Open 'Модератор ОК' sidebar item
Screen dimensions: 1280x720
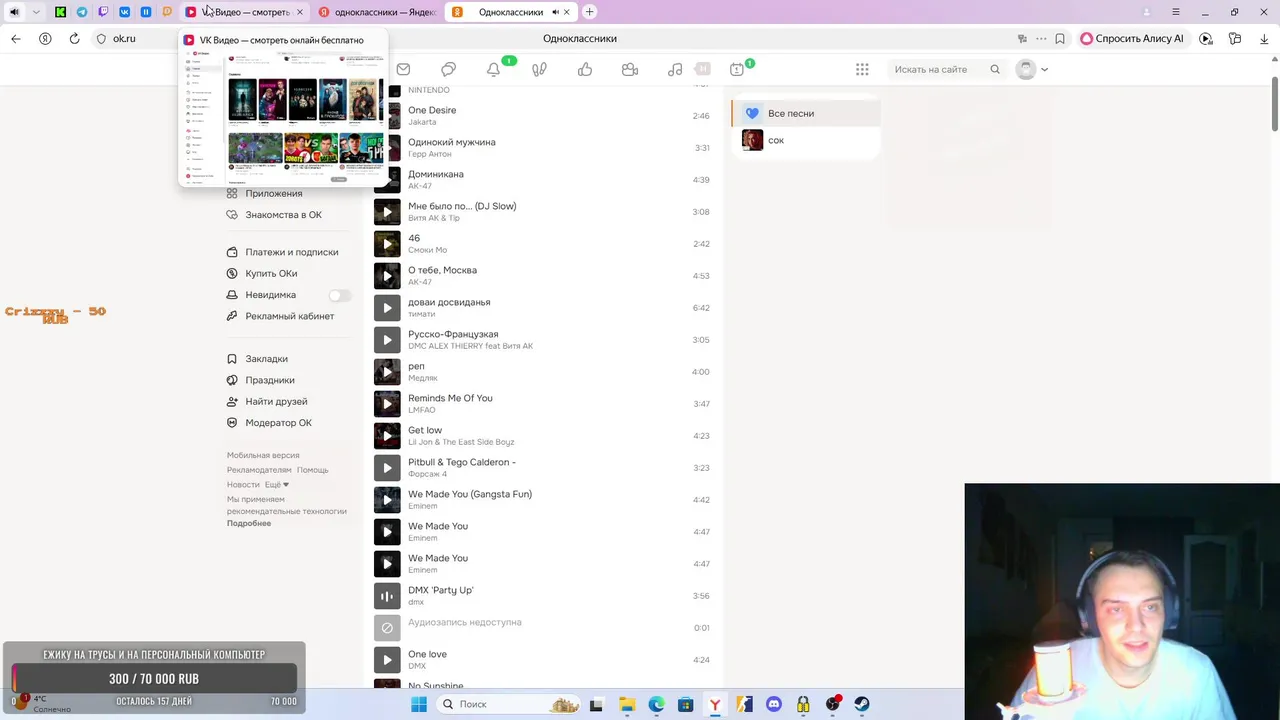[x=278, y=423]
